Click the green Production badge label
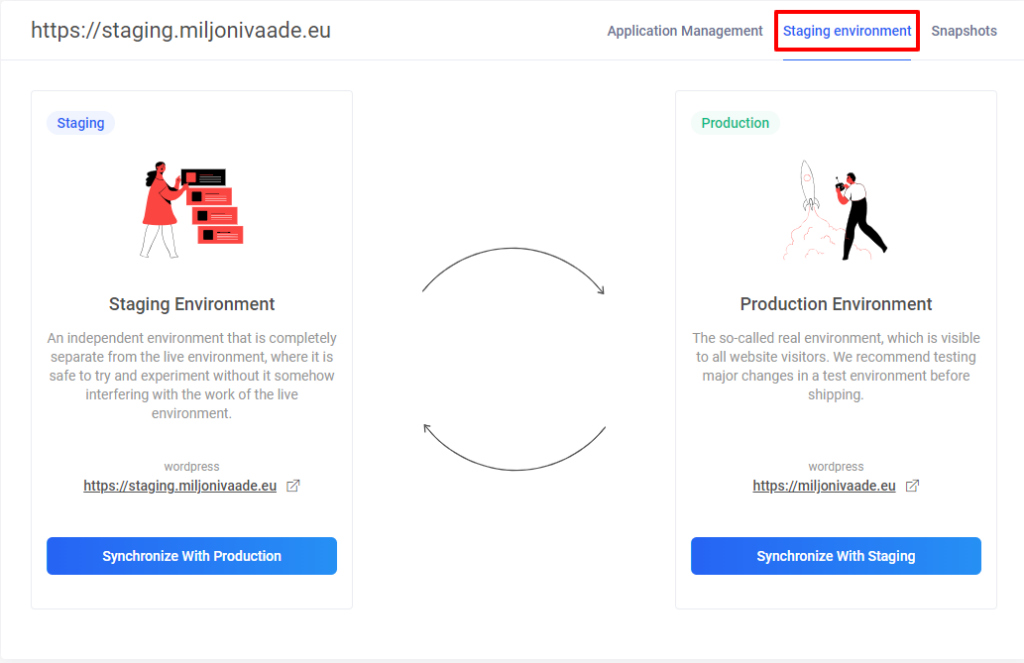 [735, 123]
